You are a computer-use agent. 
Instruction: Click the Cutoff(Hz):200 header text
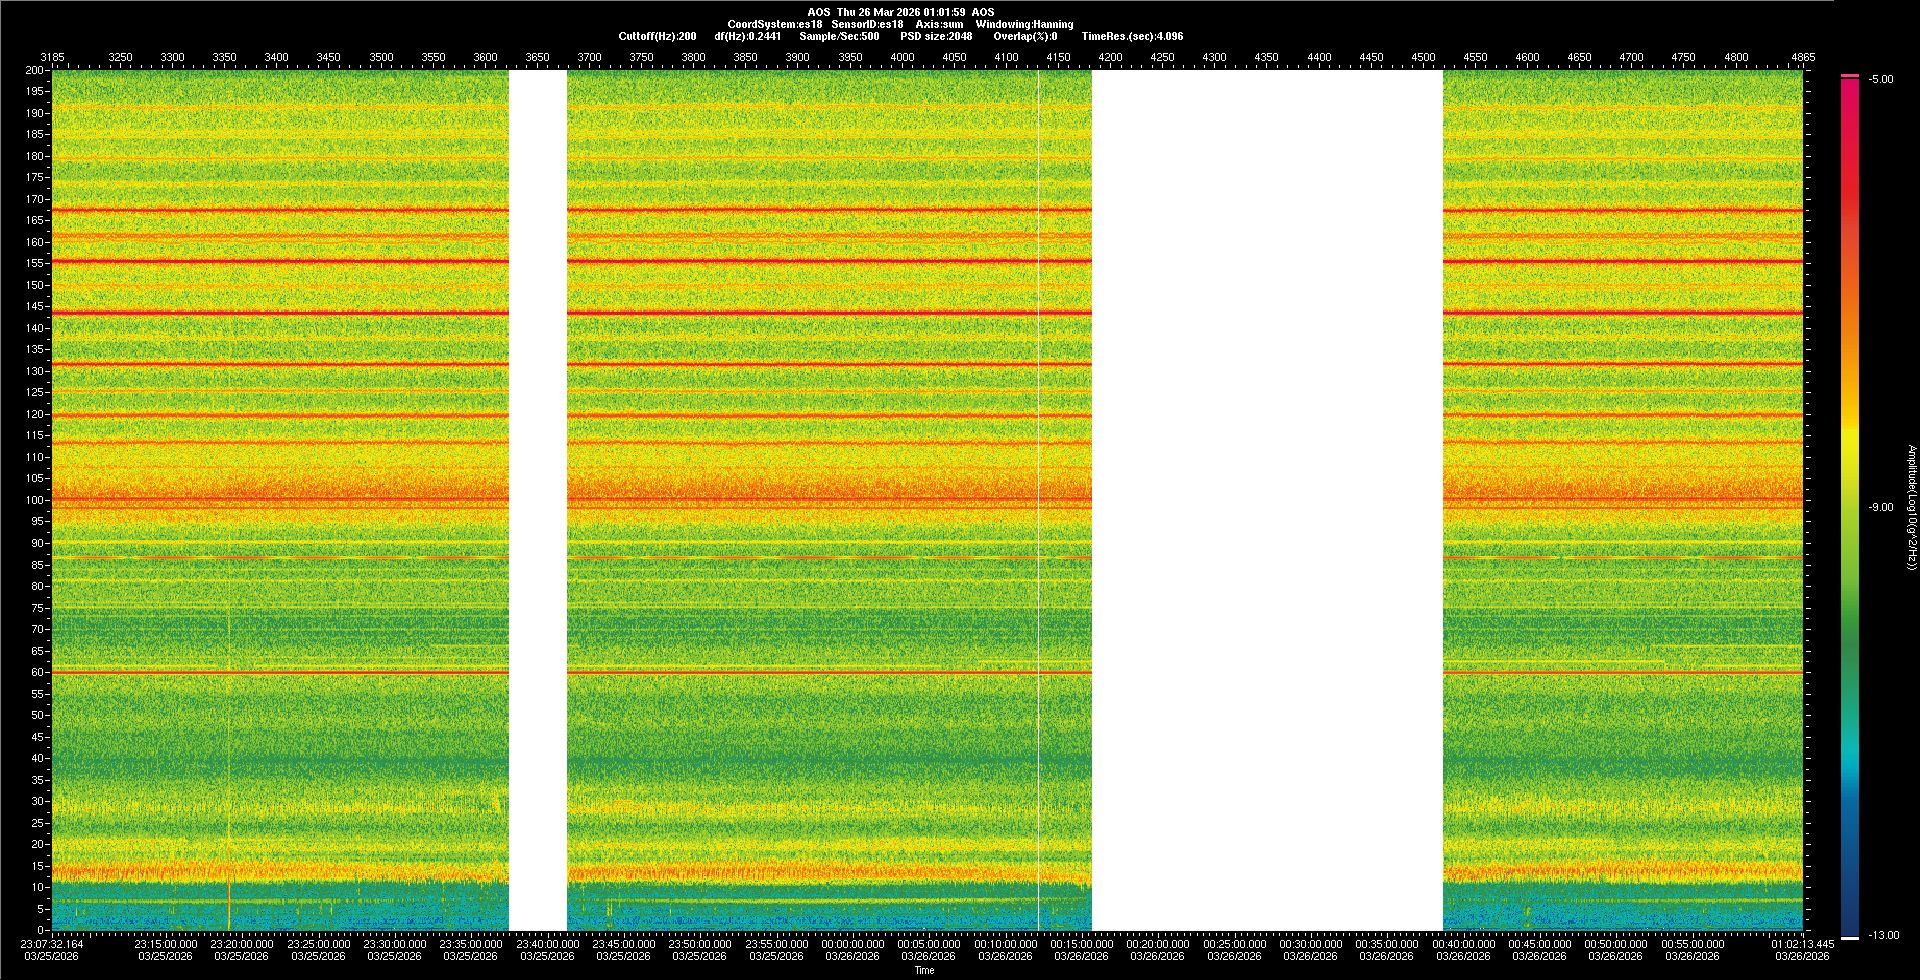coord(657,36)
